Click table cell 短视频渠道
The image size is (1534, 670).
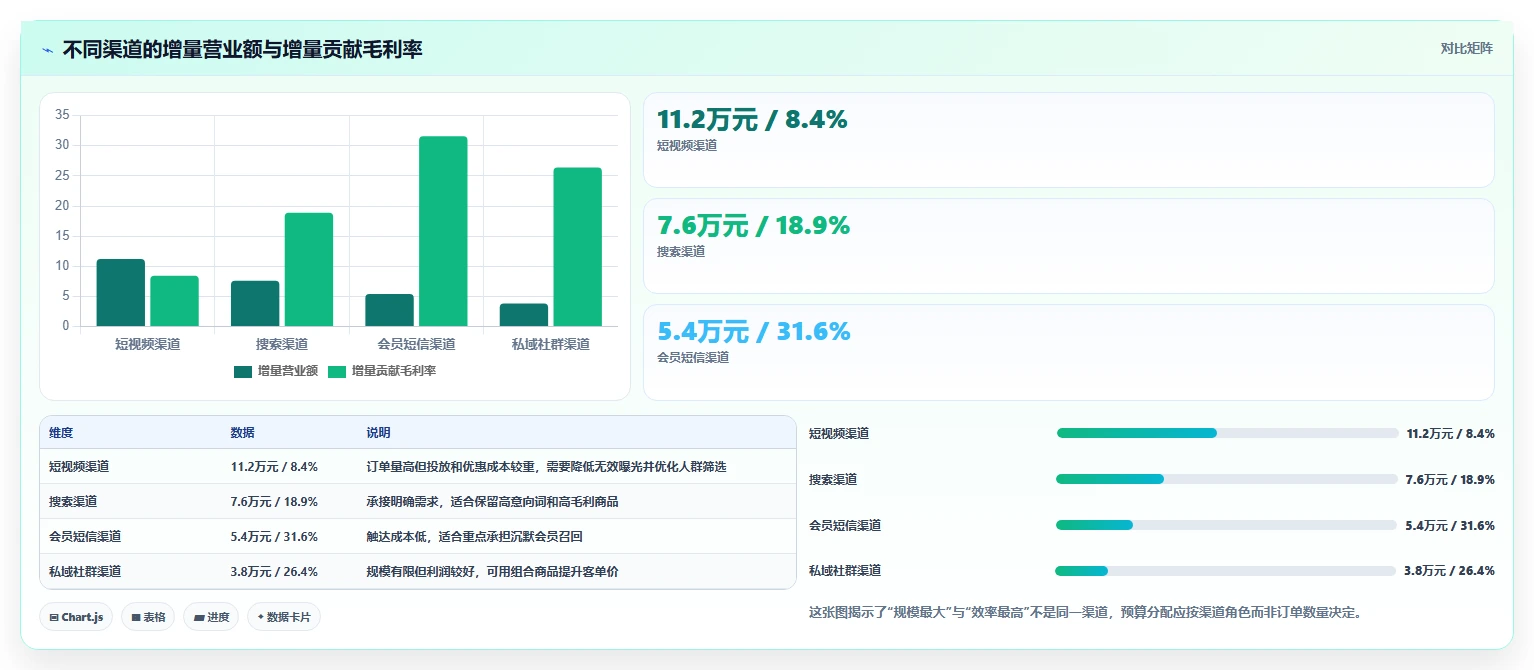[x=79, y=466]
